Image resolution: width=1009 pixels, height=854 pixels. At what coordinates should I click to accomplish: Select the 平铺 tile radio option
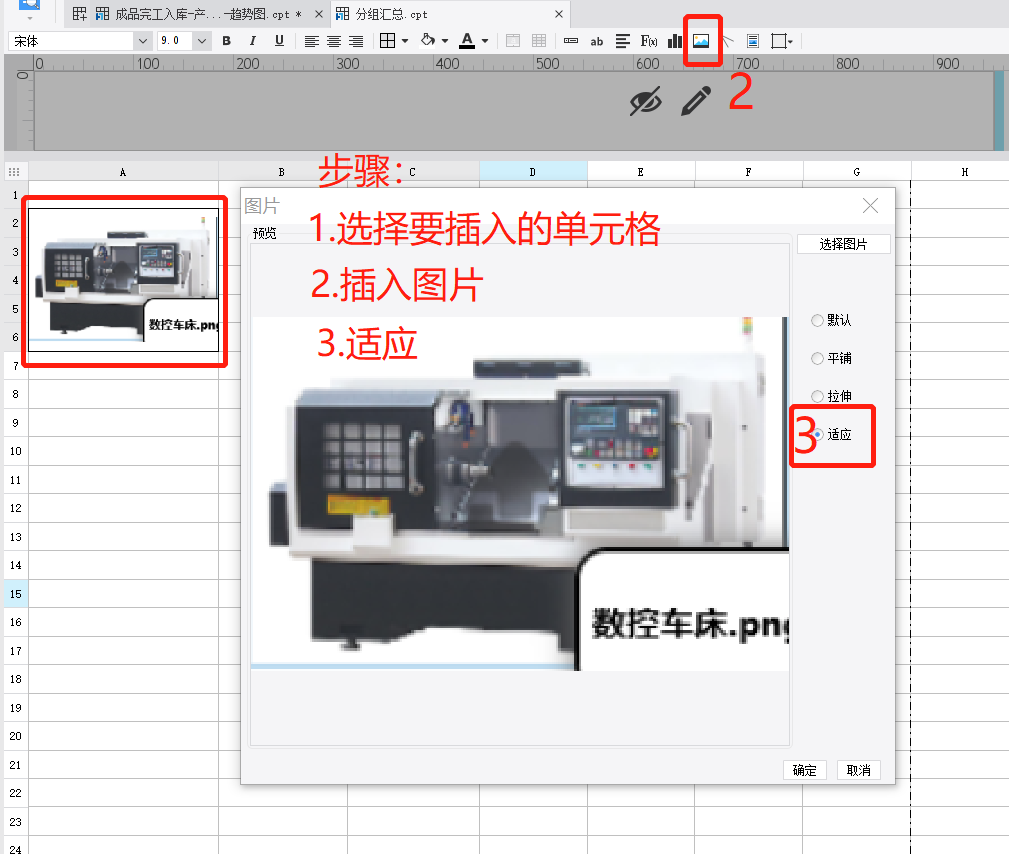818,359
